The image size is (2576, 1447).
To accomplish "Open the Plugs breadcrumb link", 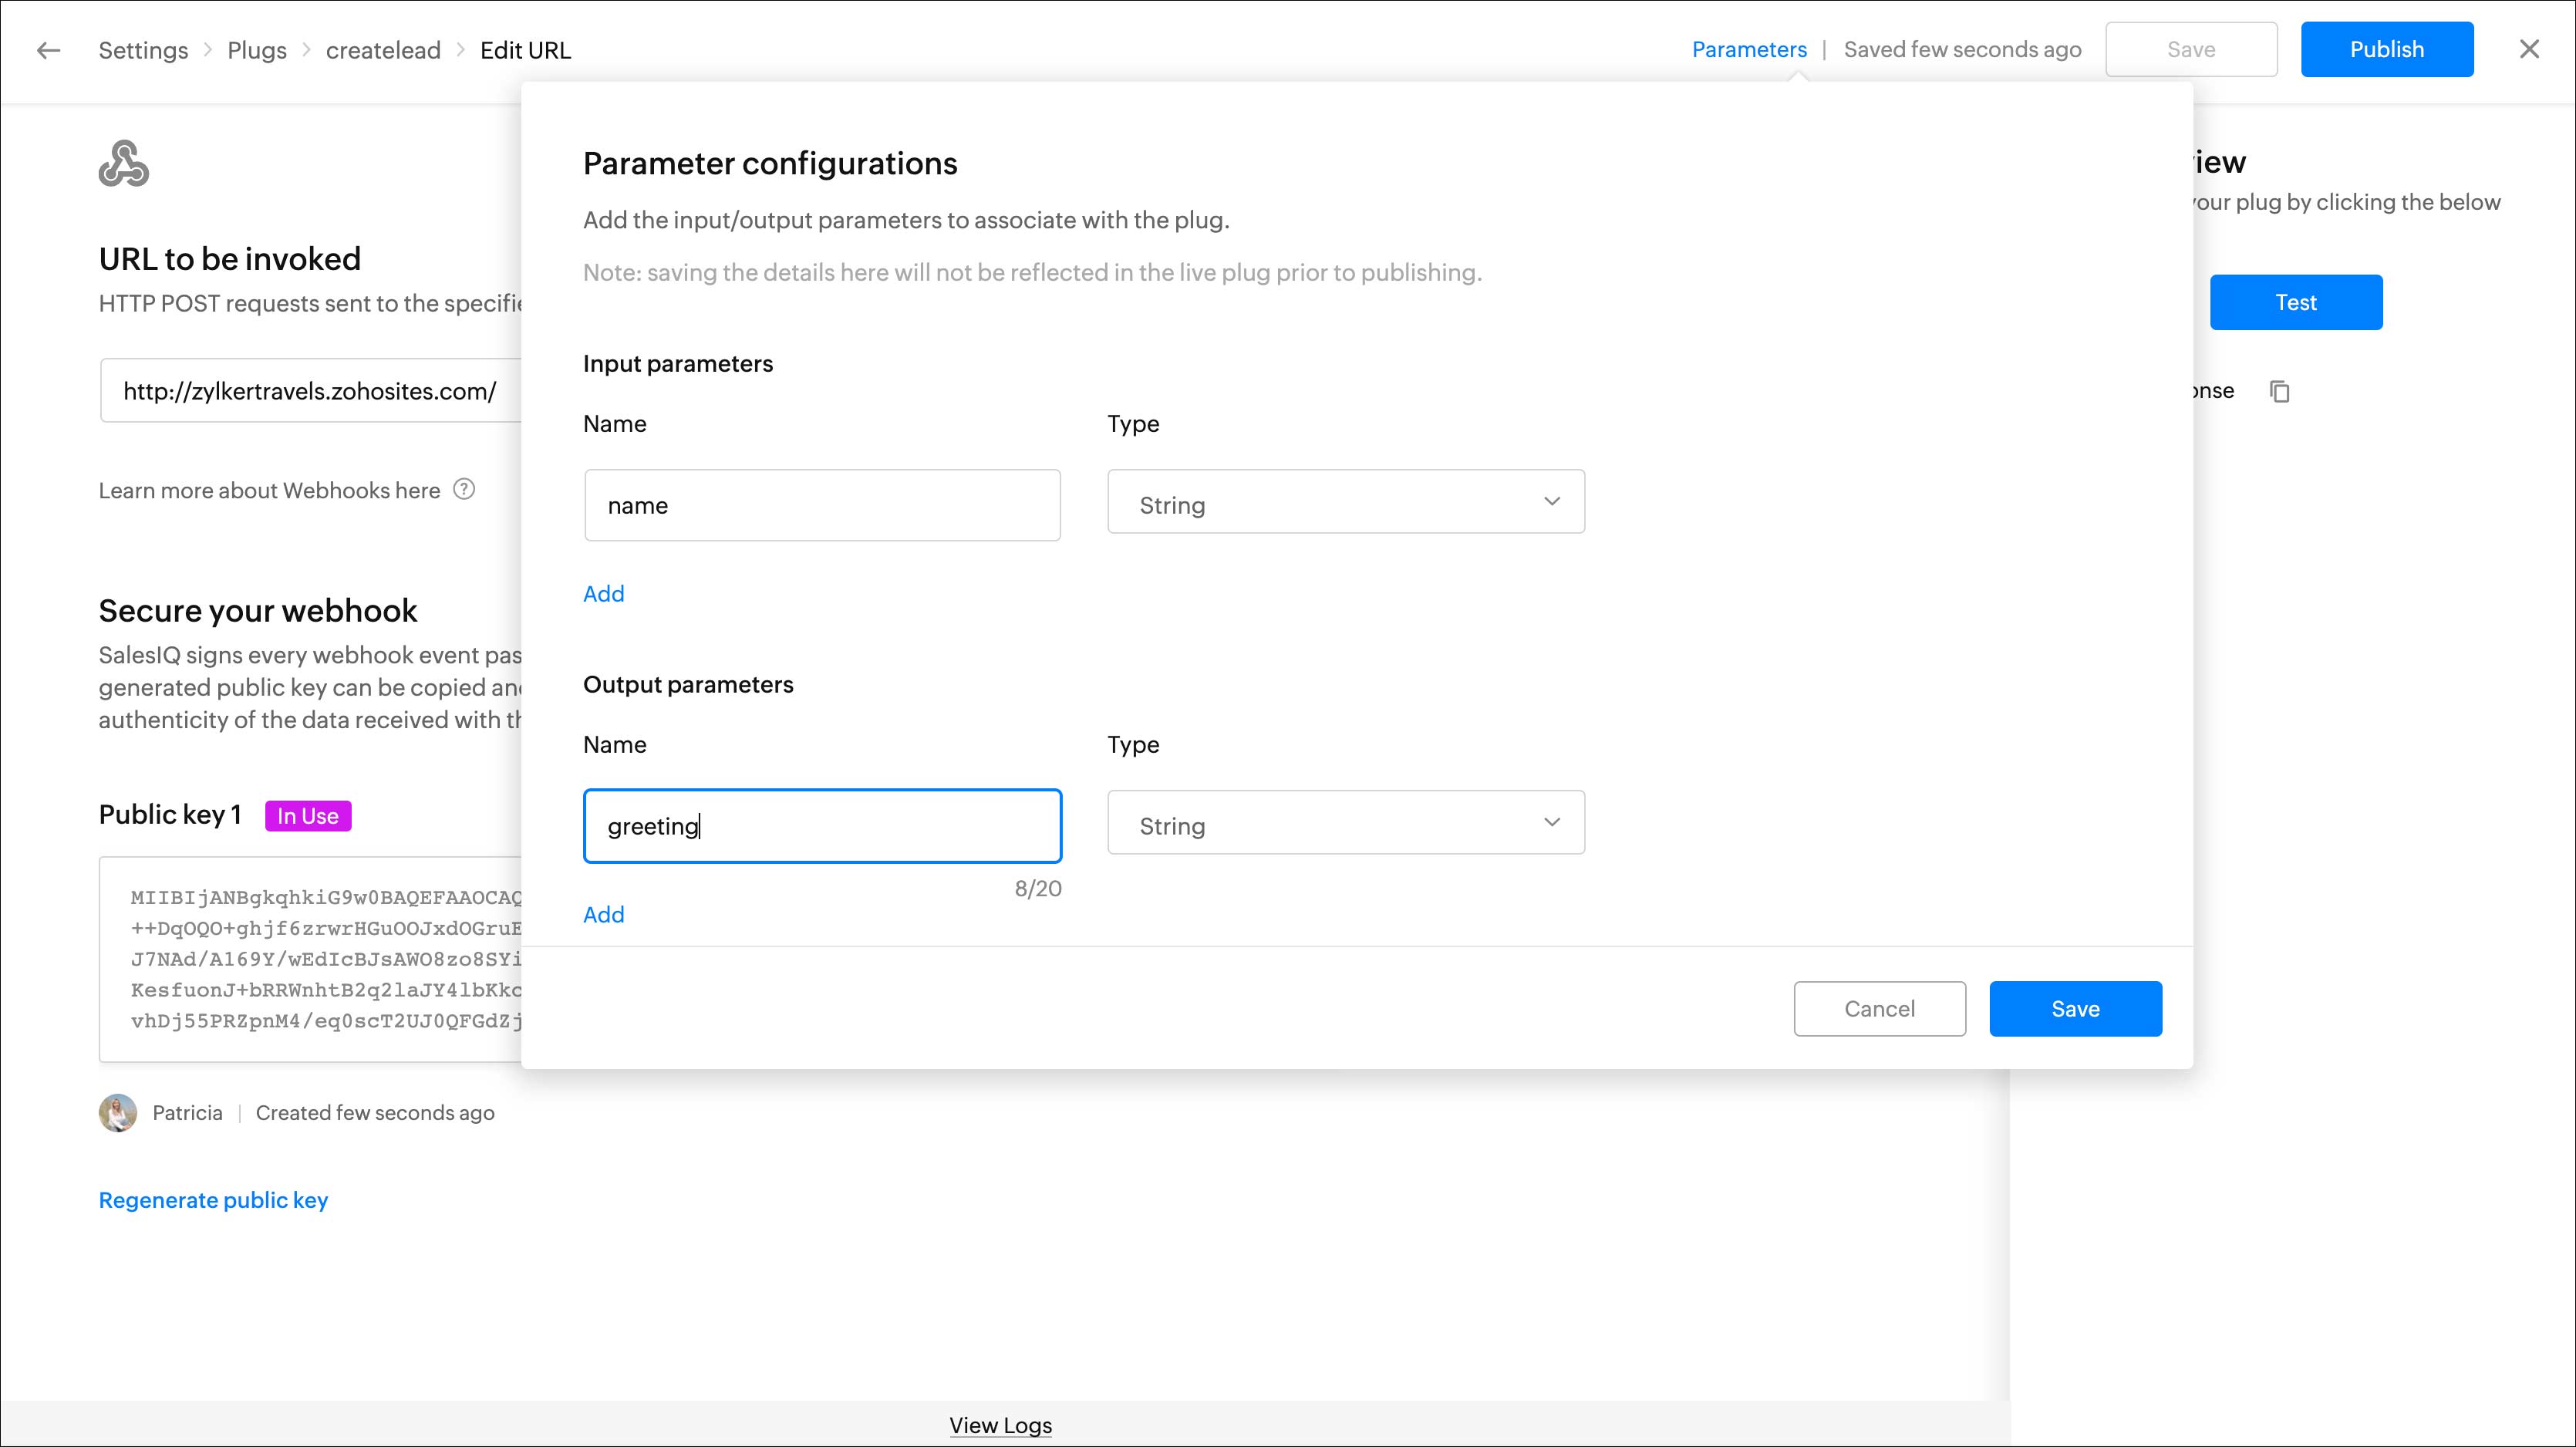I will 256,49.
